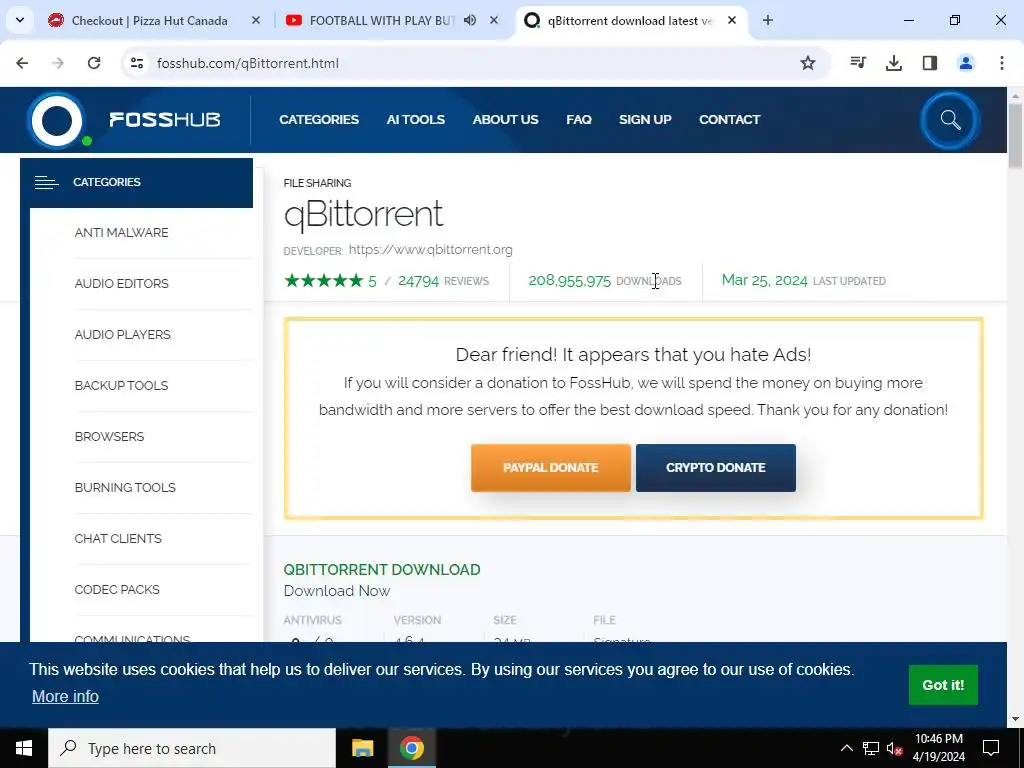Go back to previous page
Screen dimensions: 1024x768
pyautogui.click(x=22, y=63)
